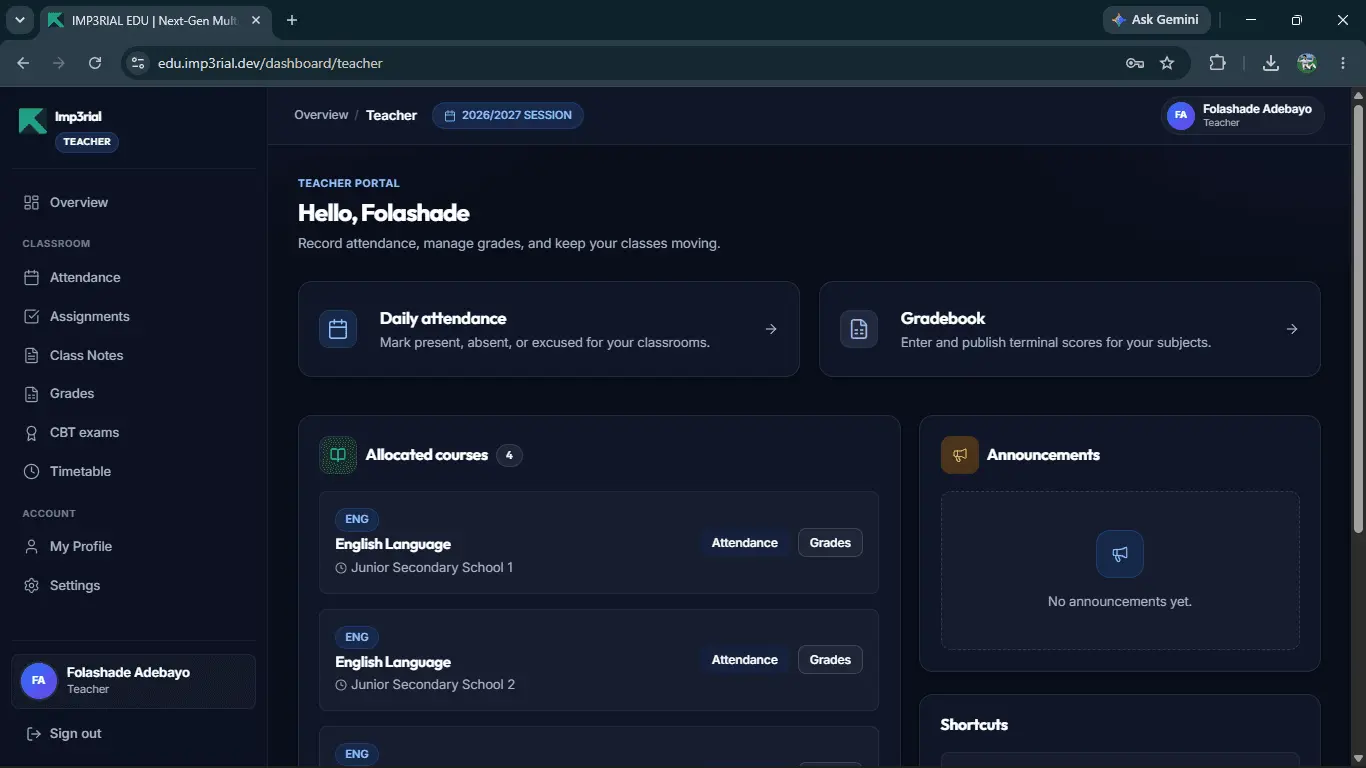Open Attendance for Junior Secondary School 2
Screen dimensions: 1366x768
[745, 660]
